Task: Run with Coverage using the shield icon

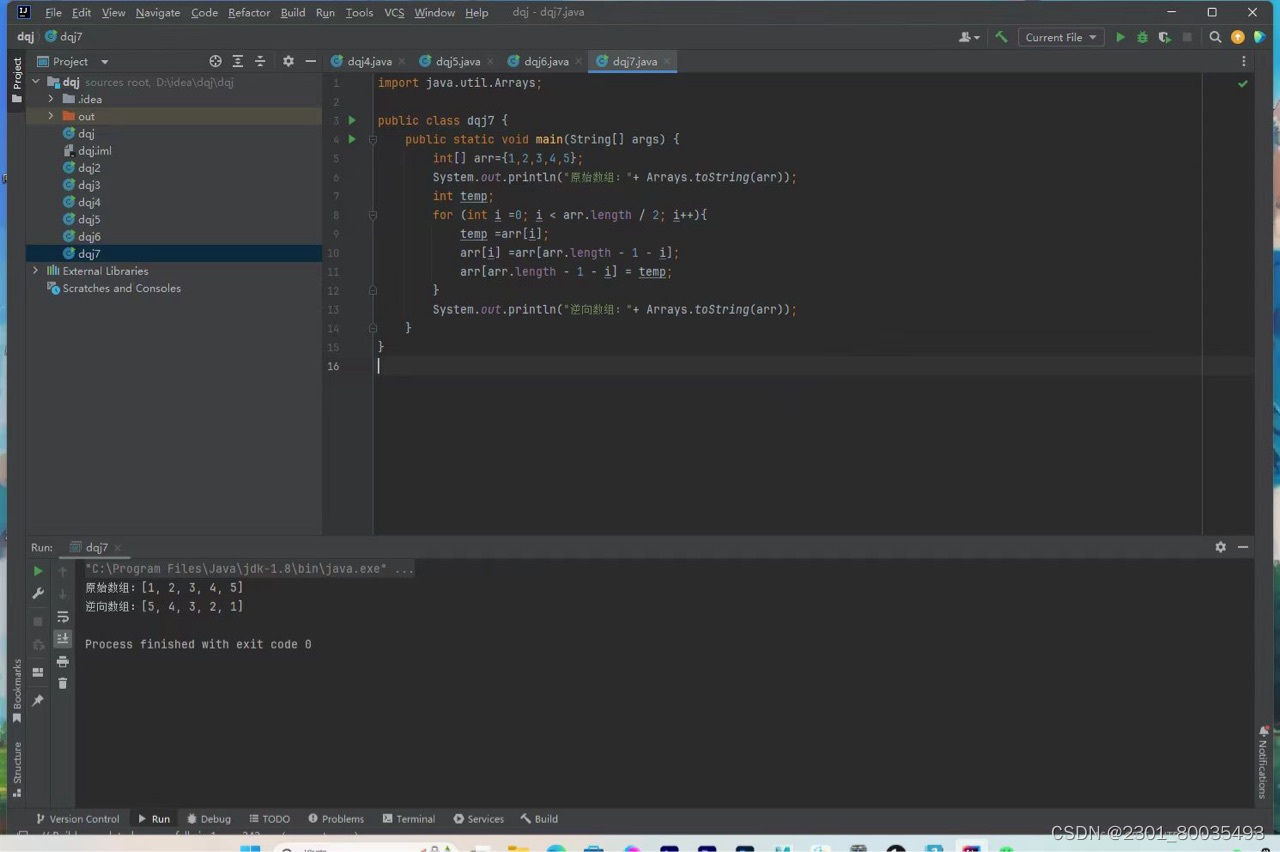Action: tap(1164, 37)
